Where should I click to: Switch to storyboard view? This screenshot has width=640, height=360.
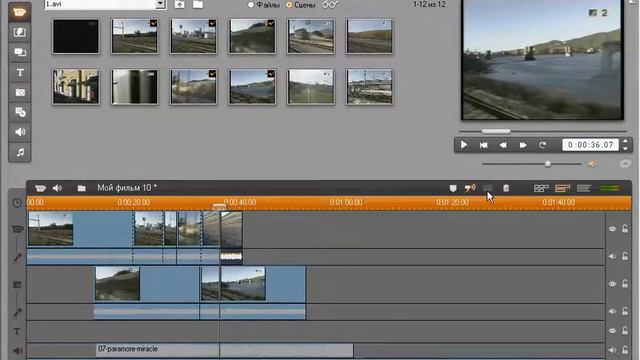click(x=541, y=188)
